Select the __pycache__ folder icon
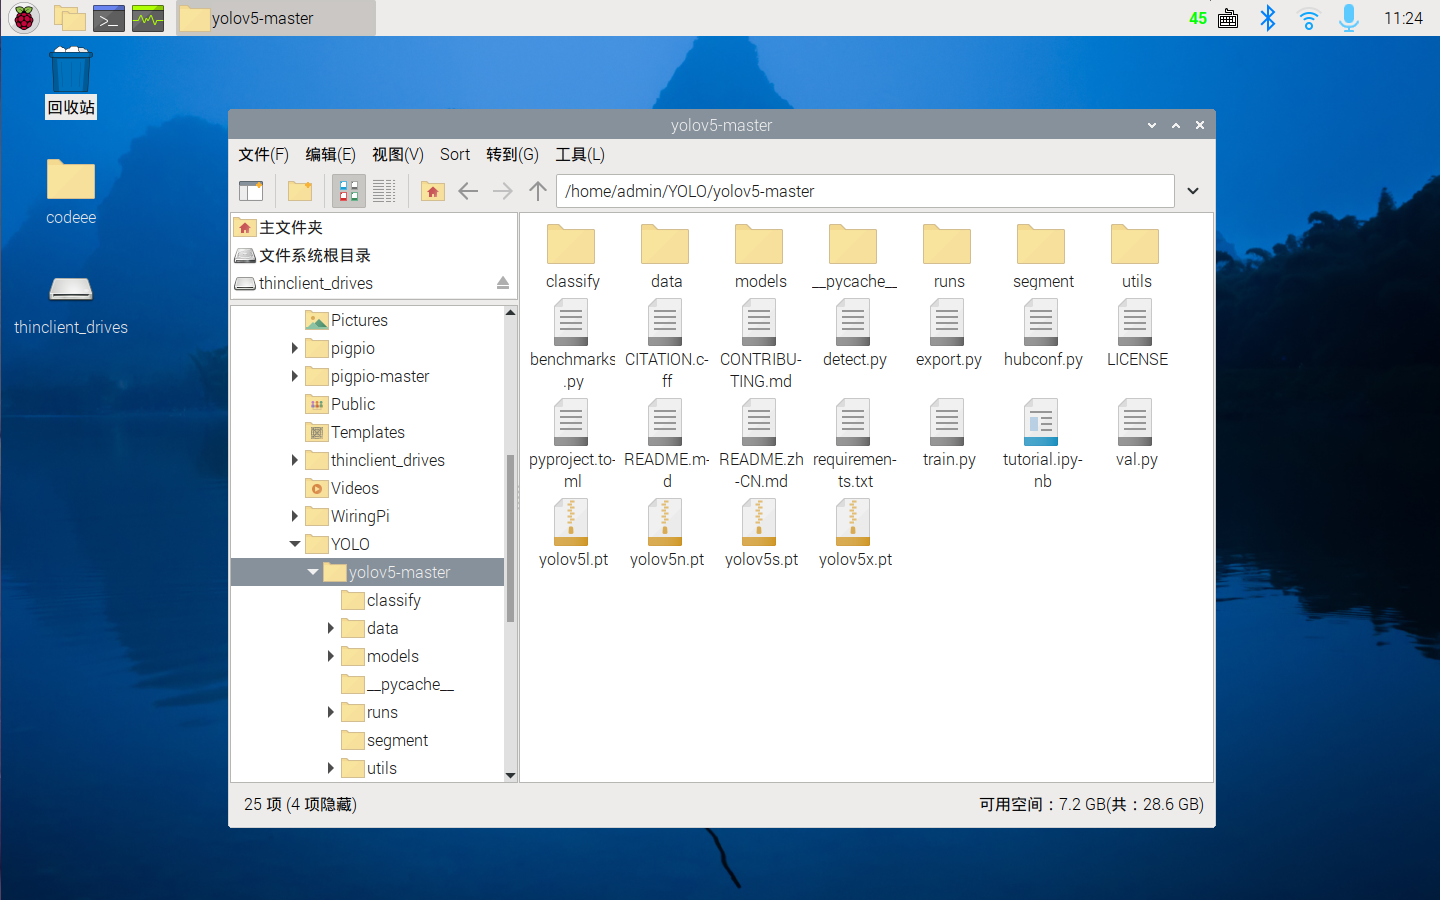Image resolution: width=1440 pixels, height=900 pixels. pos(854,257)
